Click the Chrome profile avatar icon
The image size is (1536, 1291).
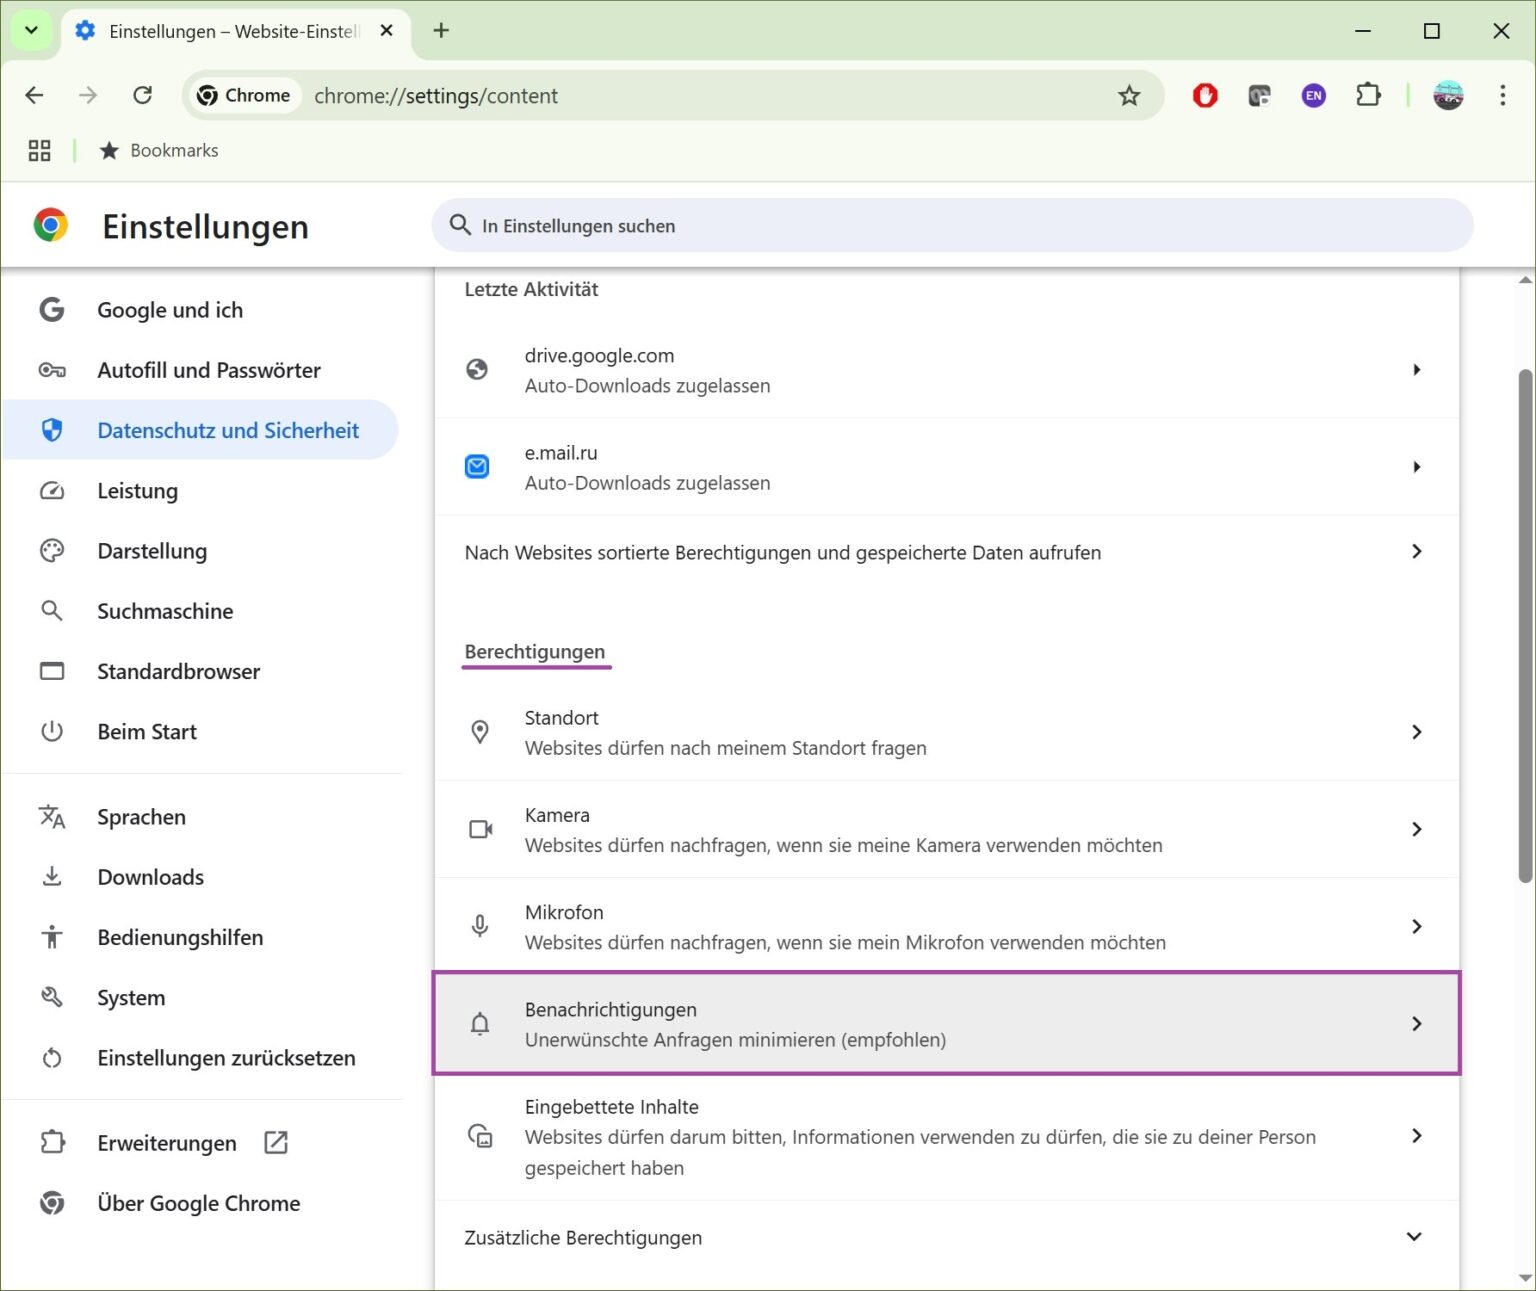click(1447, 95)
